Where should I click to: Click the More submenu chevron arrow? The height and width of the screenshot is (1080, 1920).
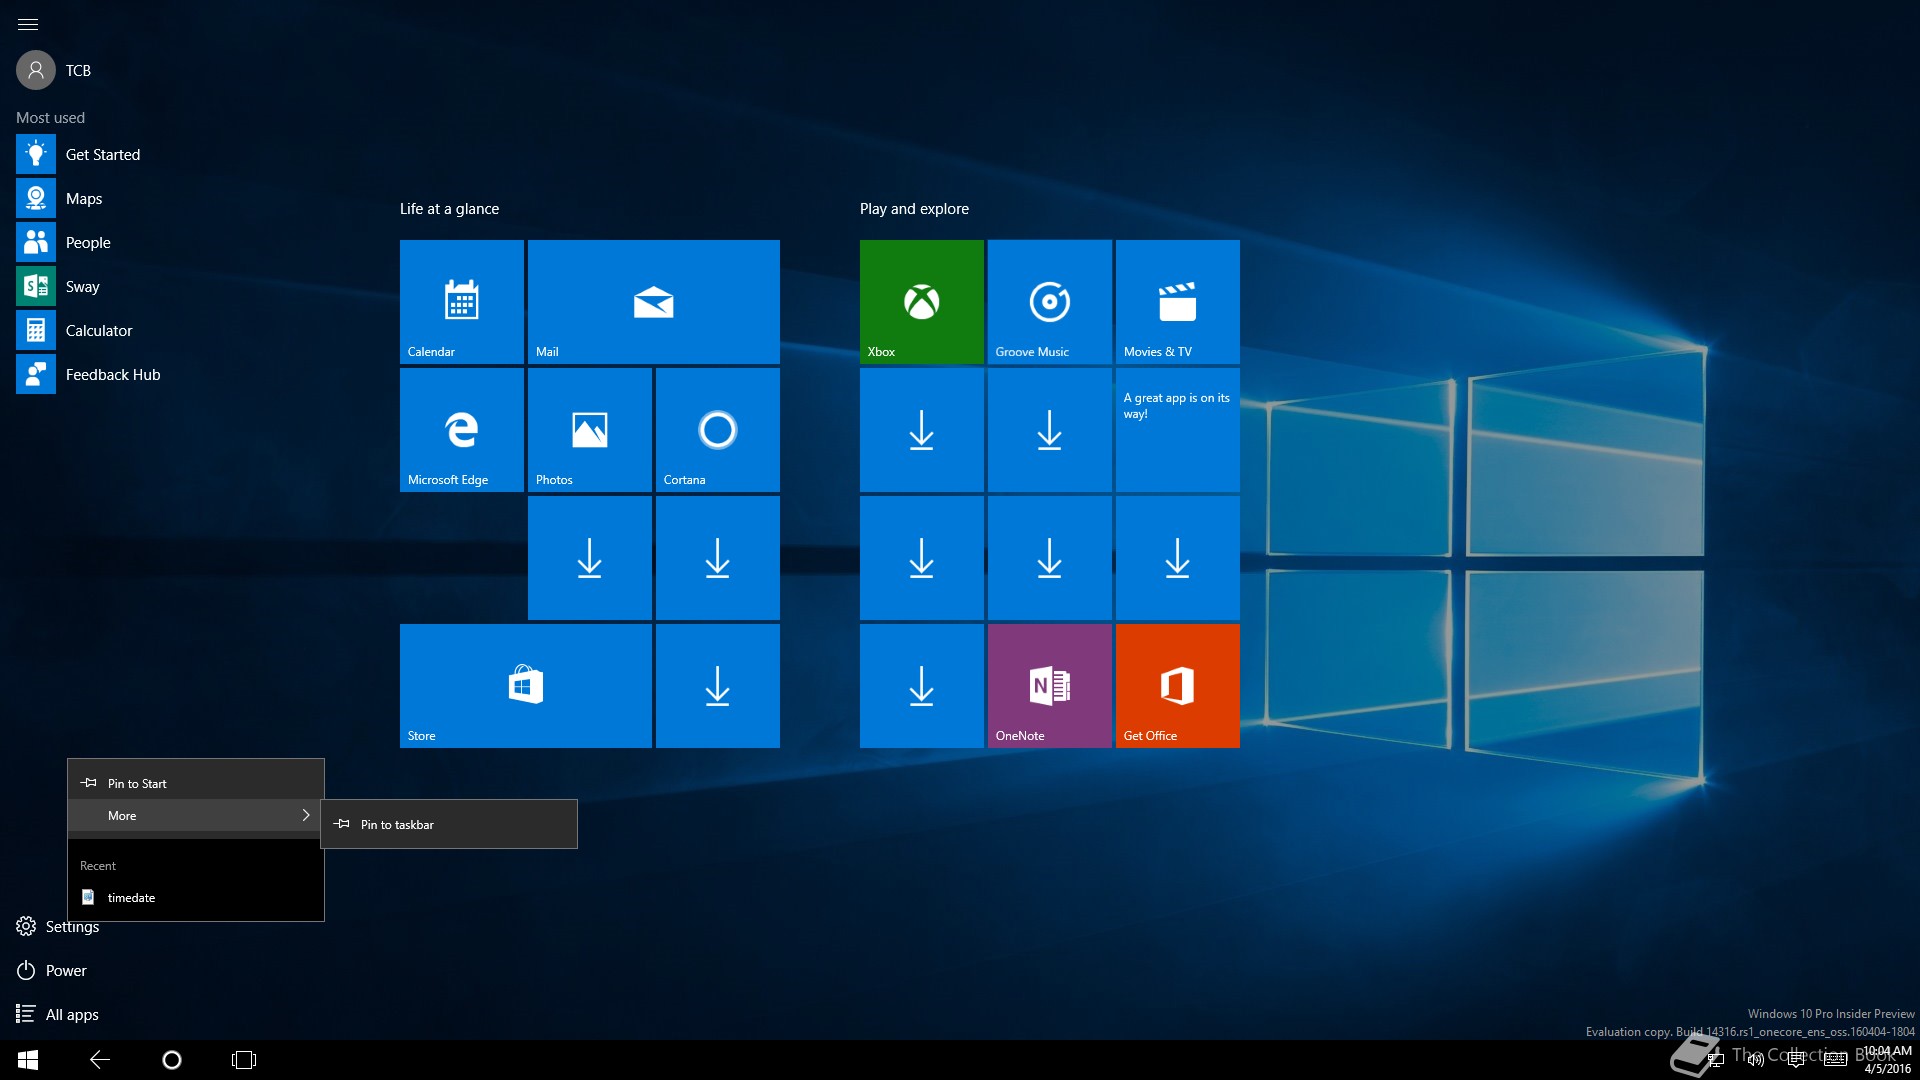click(306, 815)
